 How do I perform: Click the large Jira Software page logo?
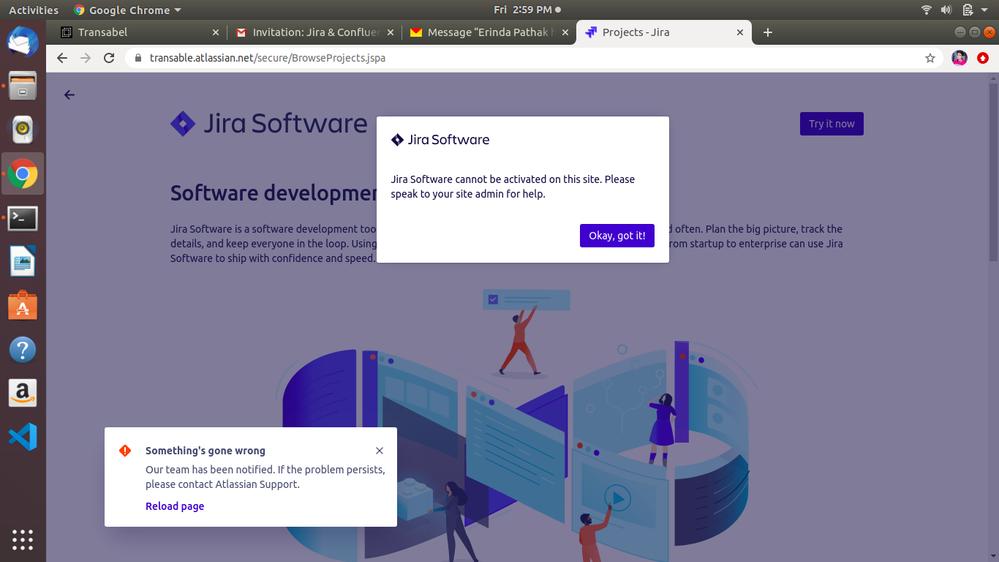pos(268,124)
